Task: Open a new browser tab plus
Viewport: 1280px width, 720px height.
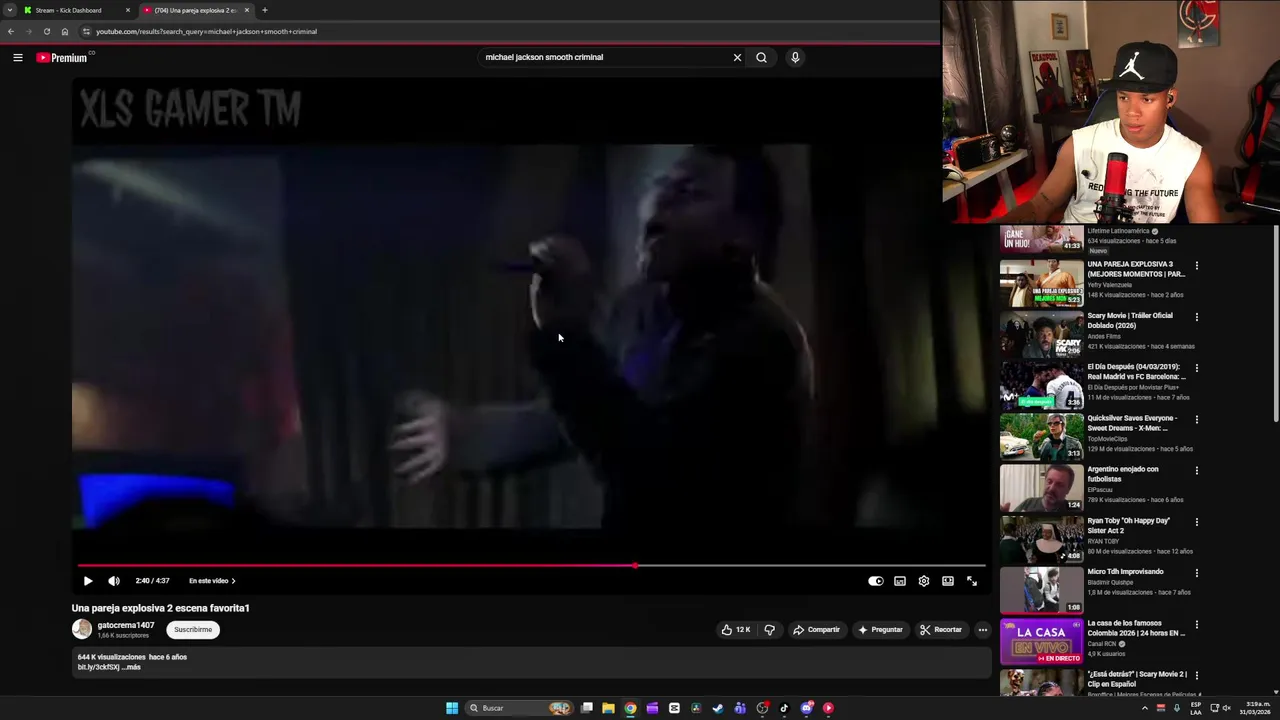Action: tap(264, 10)
